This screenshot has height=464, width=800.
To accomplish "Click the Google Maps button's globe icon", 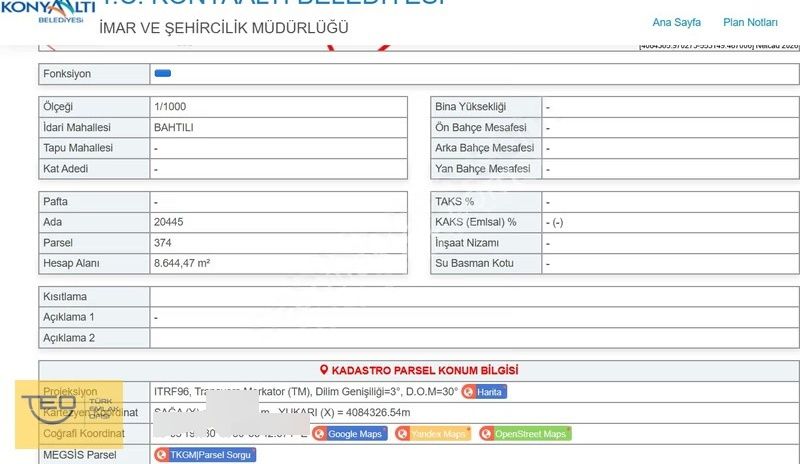I will click(x=319, y=434).
